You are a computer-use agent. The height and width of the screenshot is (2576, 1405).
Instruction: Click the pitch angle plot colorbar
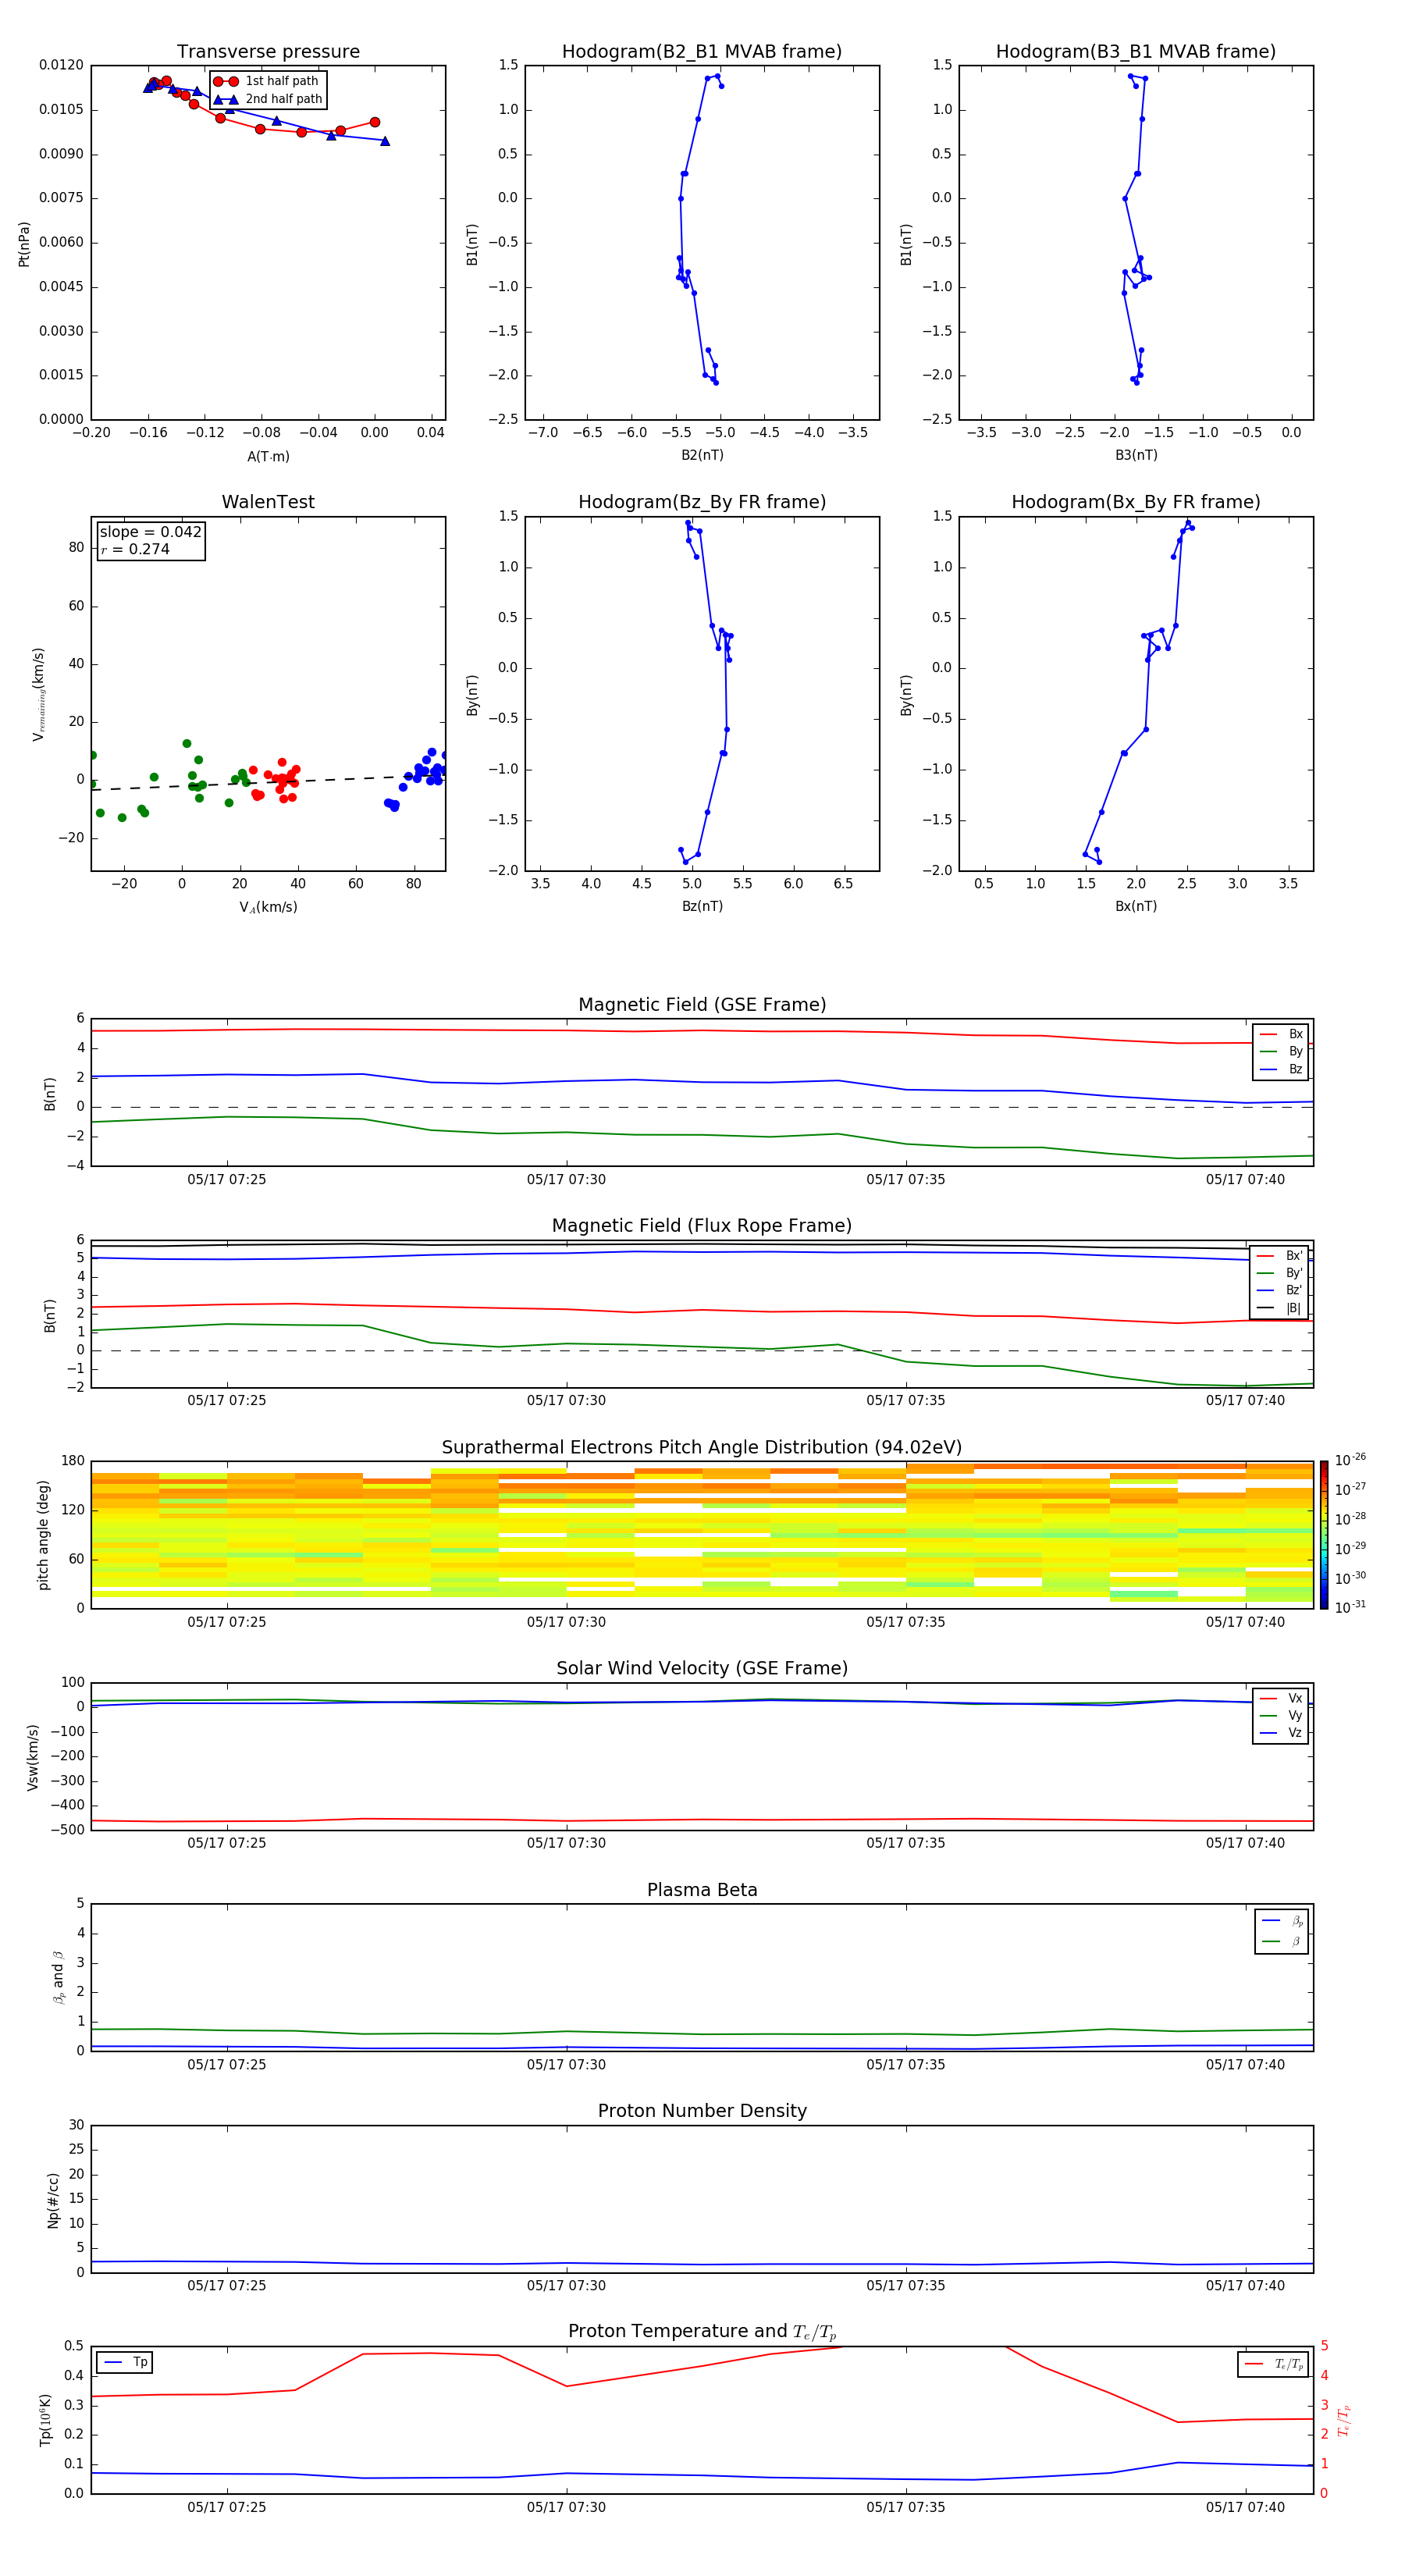tap(1324, 1535)
